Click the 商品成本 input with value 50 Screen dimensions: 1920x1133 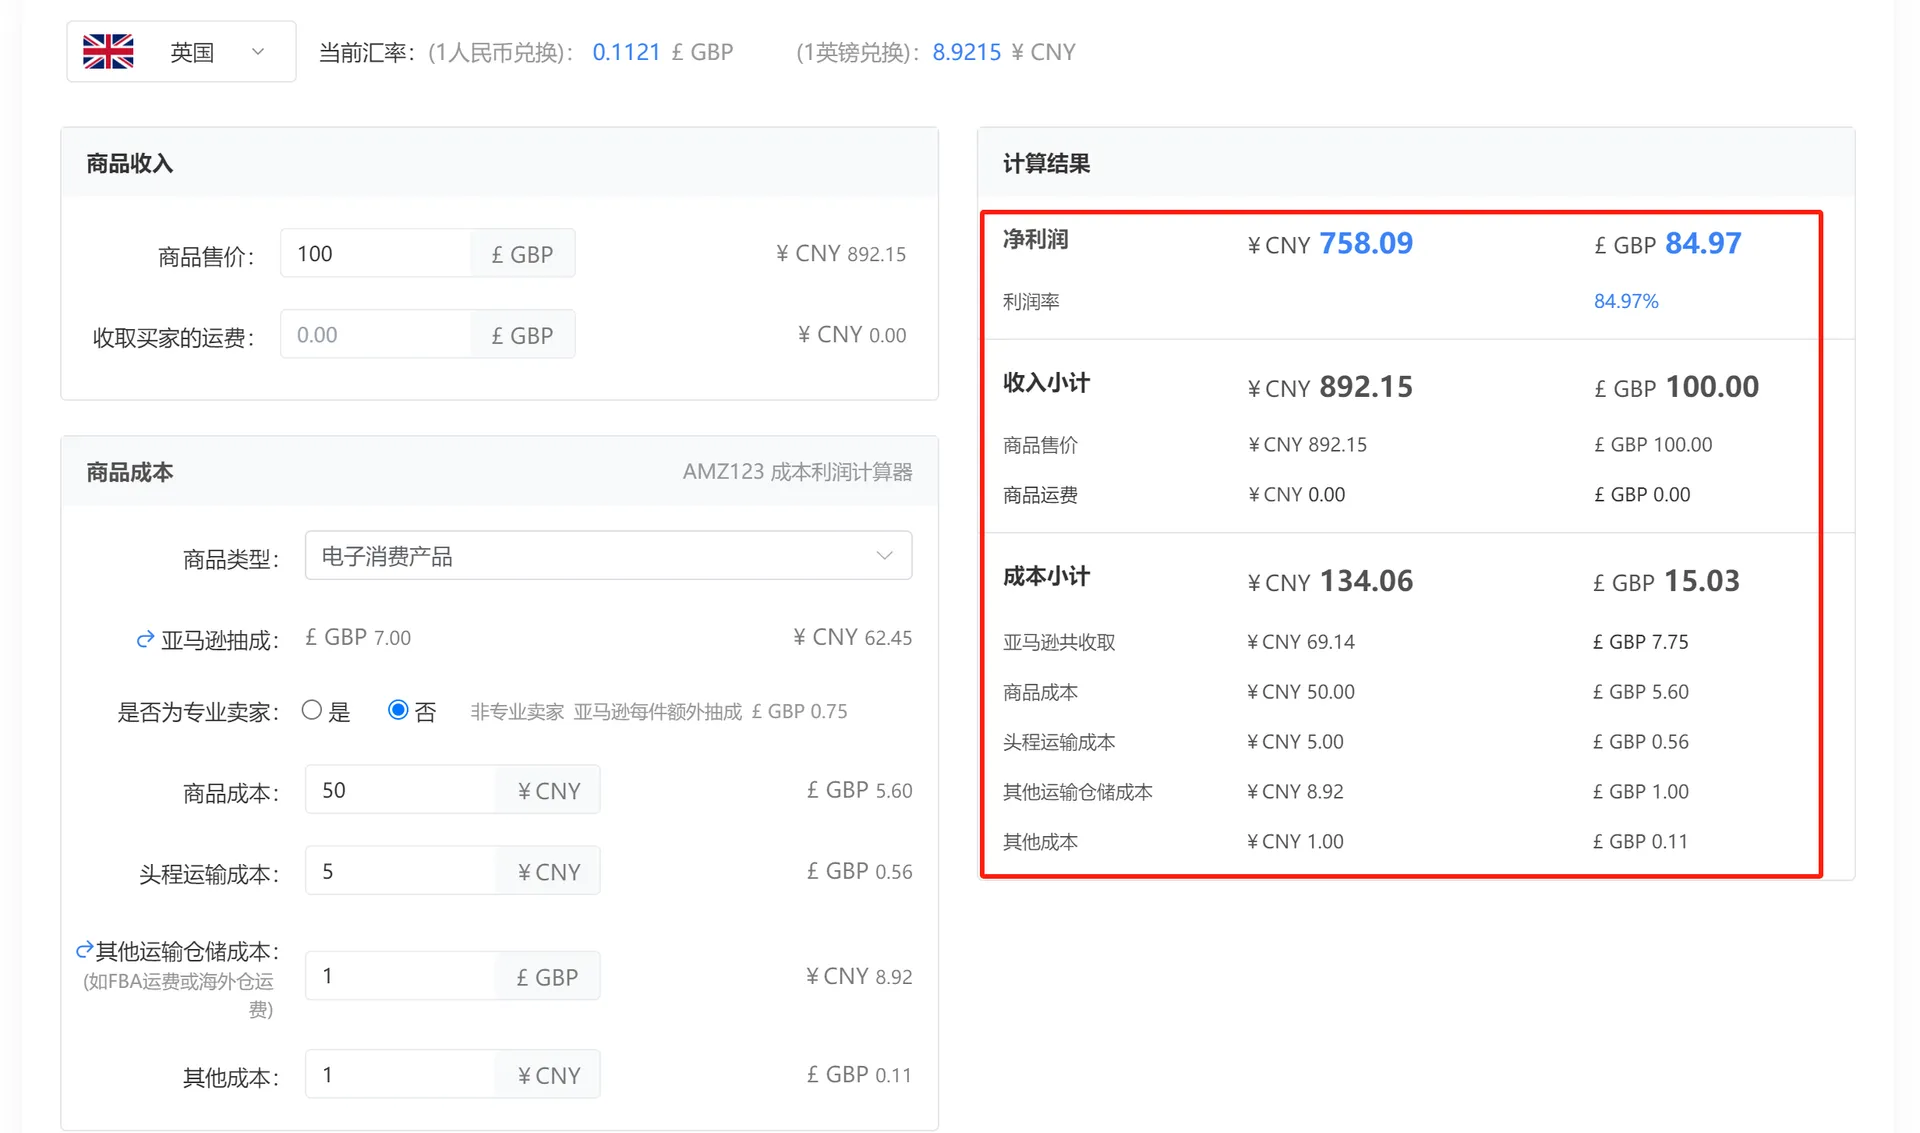(x=400, y=790)
